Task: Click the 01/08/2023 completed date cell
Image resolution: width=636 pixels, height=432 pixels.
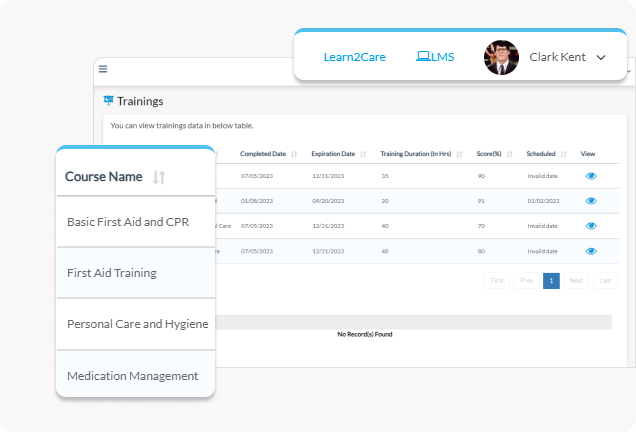Action: [257, 201]
